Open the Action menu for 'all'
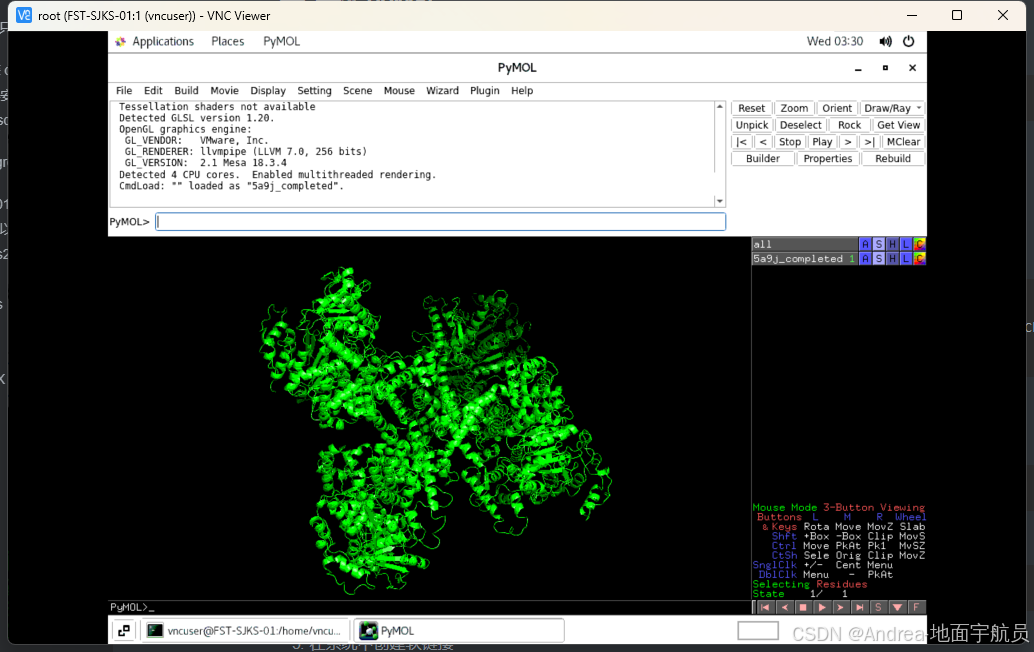 865,245
